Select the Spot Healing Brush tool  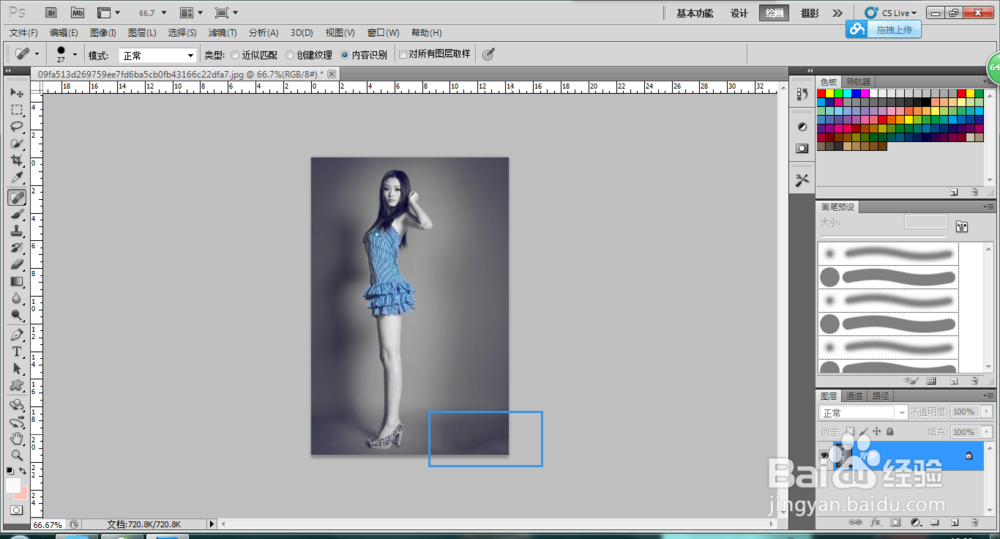[17, 197]
